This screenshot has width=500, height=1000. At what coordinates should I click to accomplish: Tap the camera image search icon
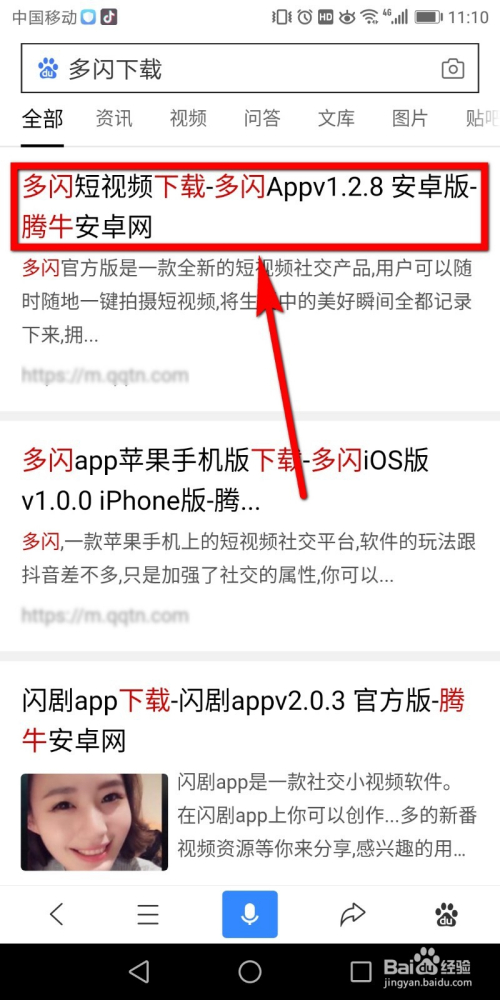[x=452, y=69]
